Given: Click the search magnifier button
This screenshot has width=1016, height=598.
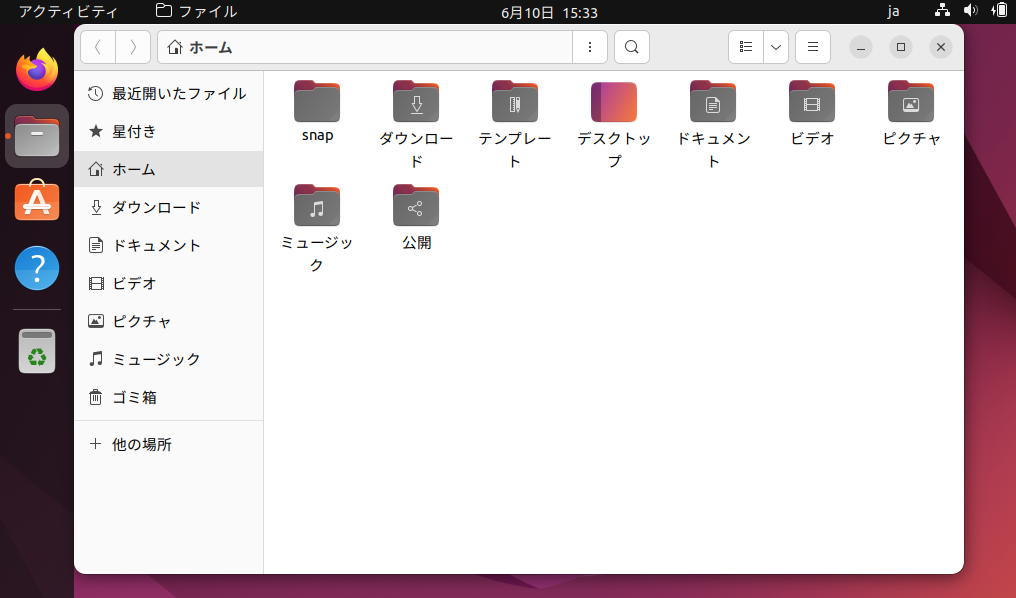Looking at the screenshot, I should click(632, 47).
